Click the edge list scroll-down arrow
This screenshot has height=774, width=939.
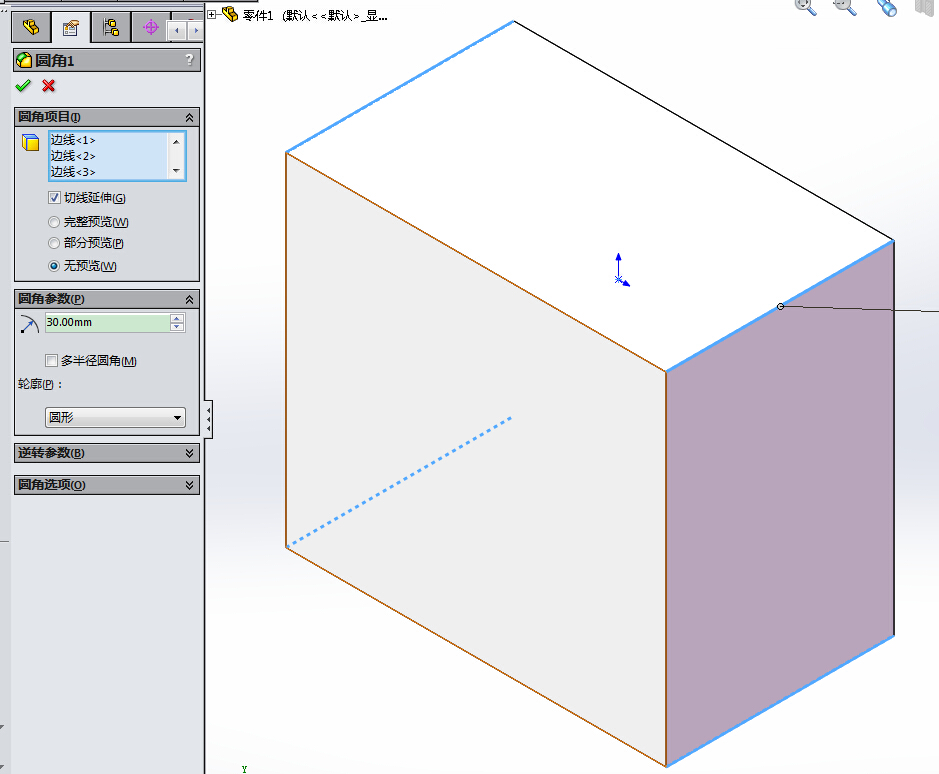coord(176,171)
